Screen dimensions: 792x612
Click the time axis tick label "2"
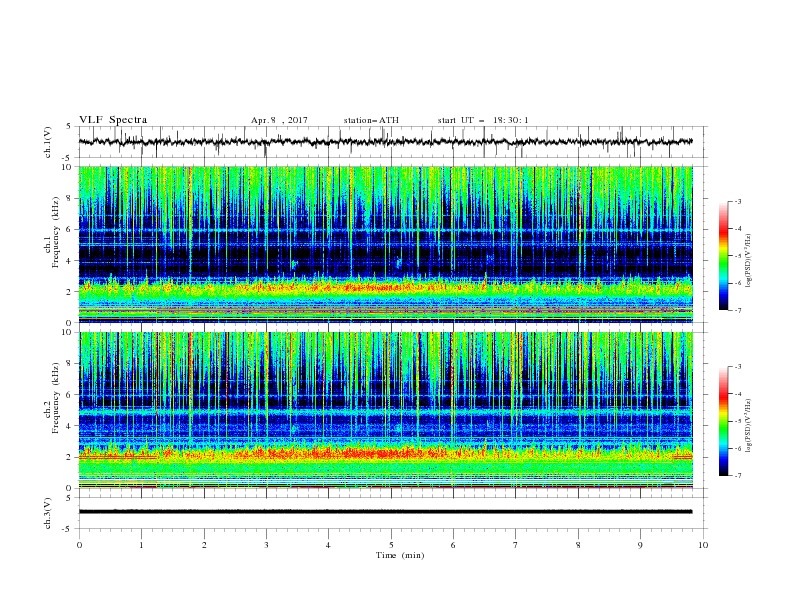coord(204,545)
